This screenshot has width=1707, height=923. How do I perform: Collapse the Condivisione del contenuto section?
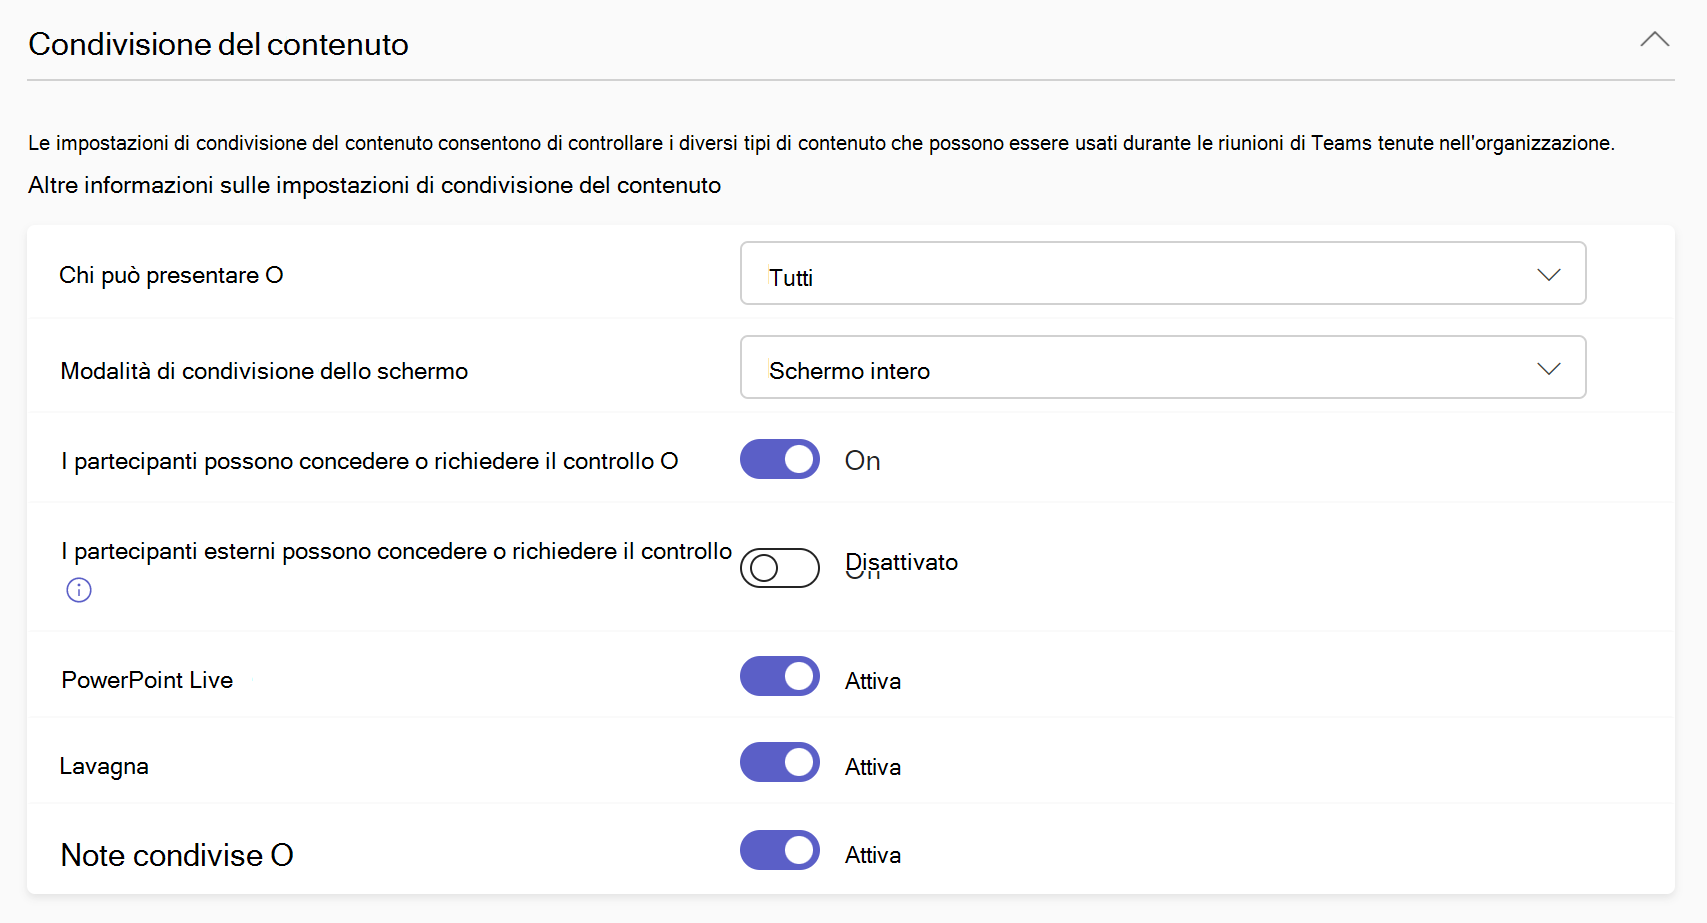(x=1654, y=40)
